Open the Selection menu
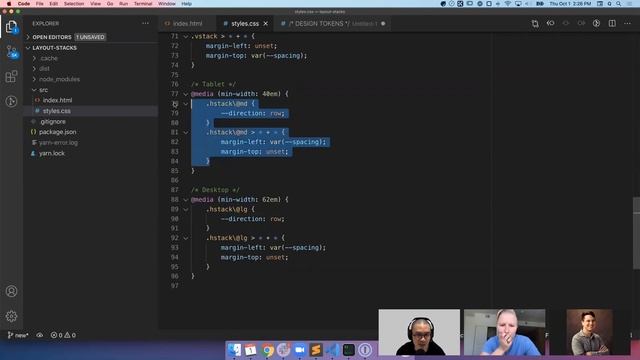The image size is (640, 360). (x=74, y=4)
